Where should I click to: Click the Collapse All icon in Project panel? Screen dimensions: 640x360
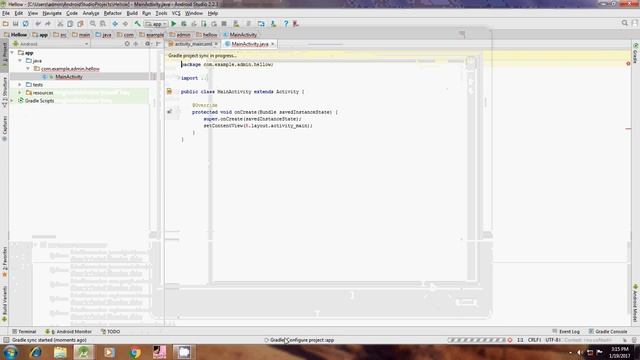[x=136, y=44]
